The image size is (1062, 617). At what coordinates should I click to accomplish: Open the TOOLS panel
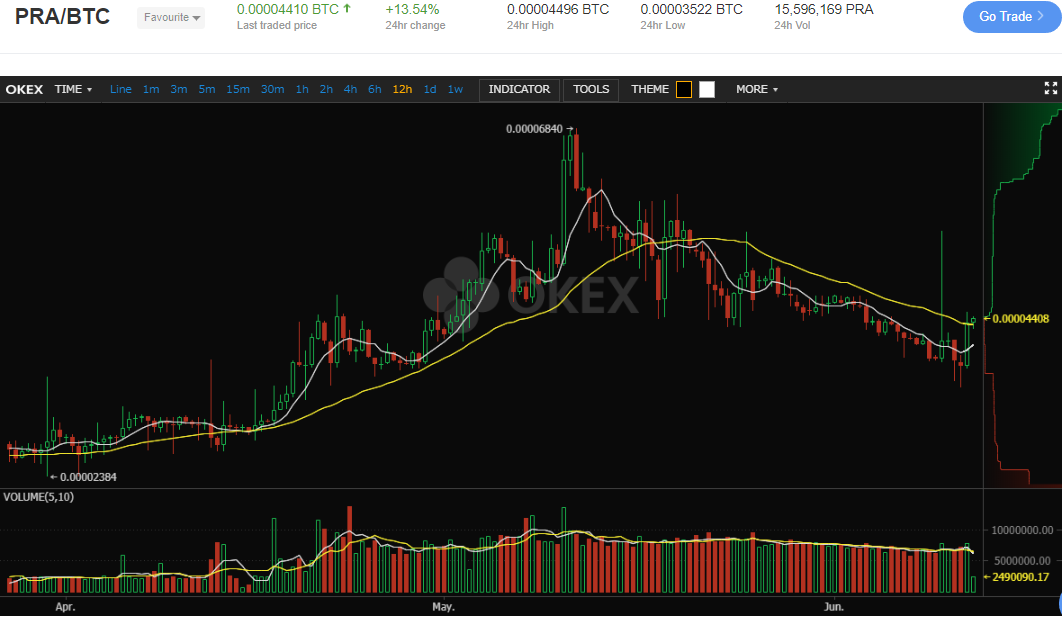click(591, 90)
